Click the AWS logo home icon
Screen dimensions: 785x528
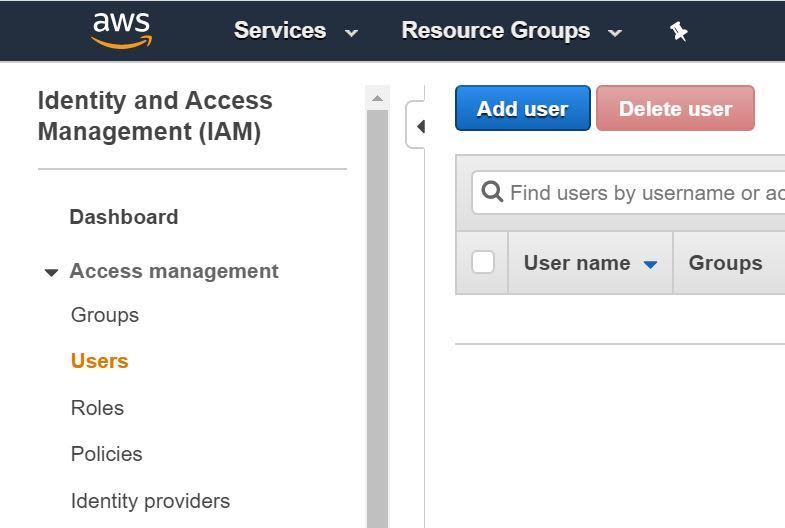click(x=121, y=30)
